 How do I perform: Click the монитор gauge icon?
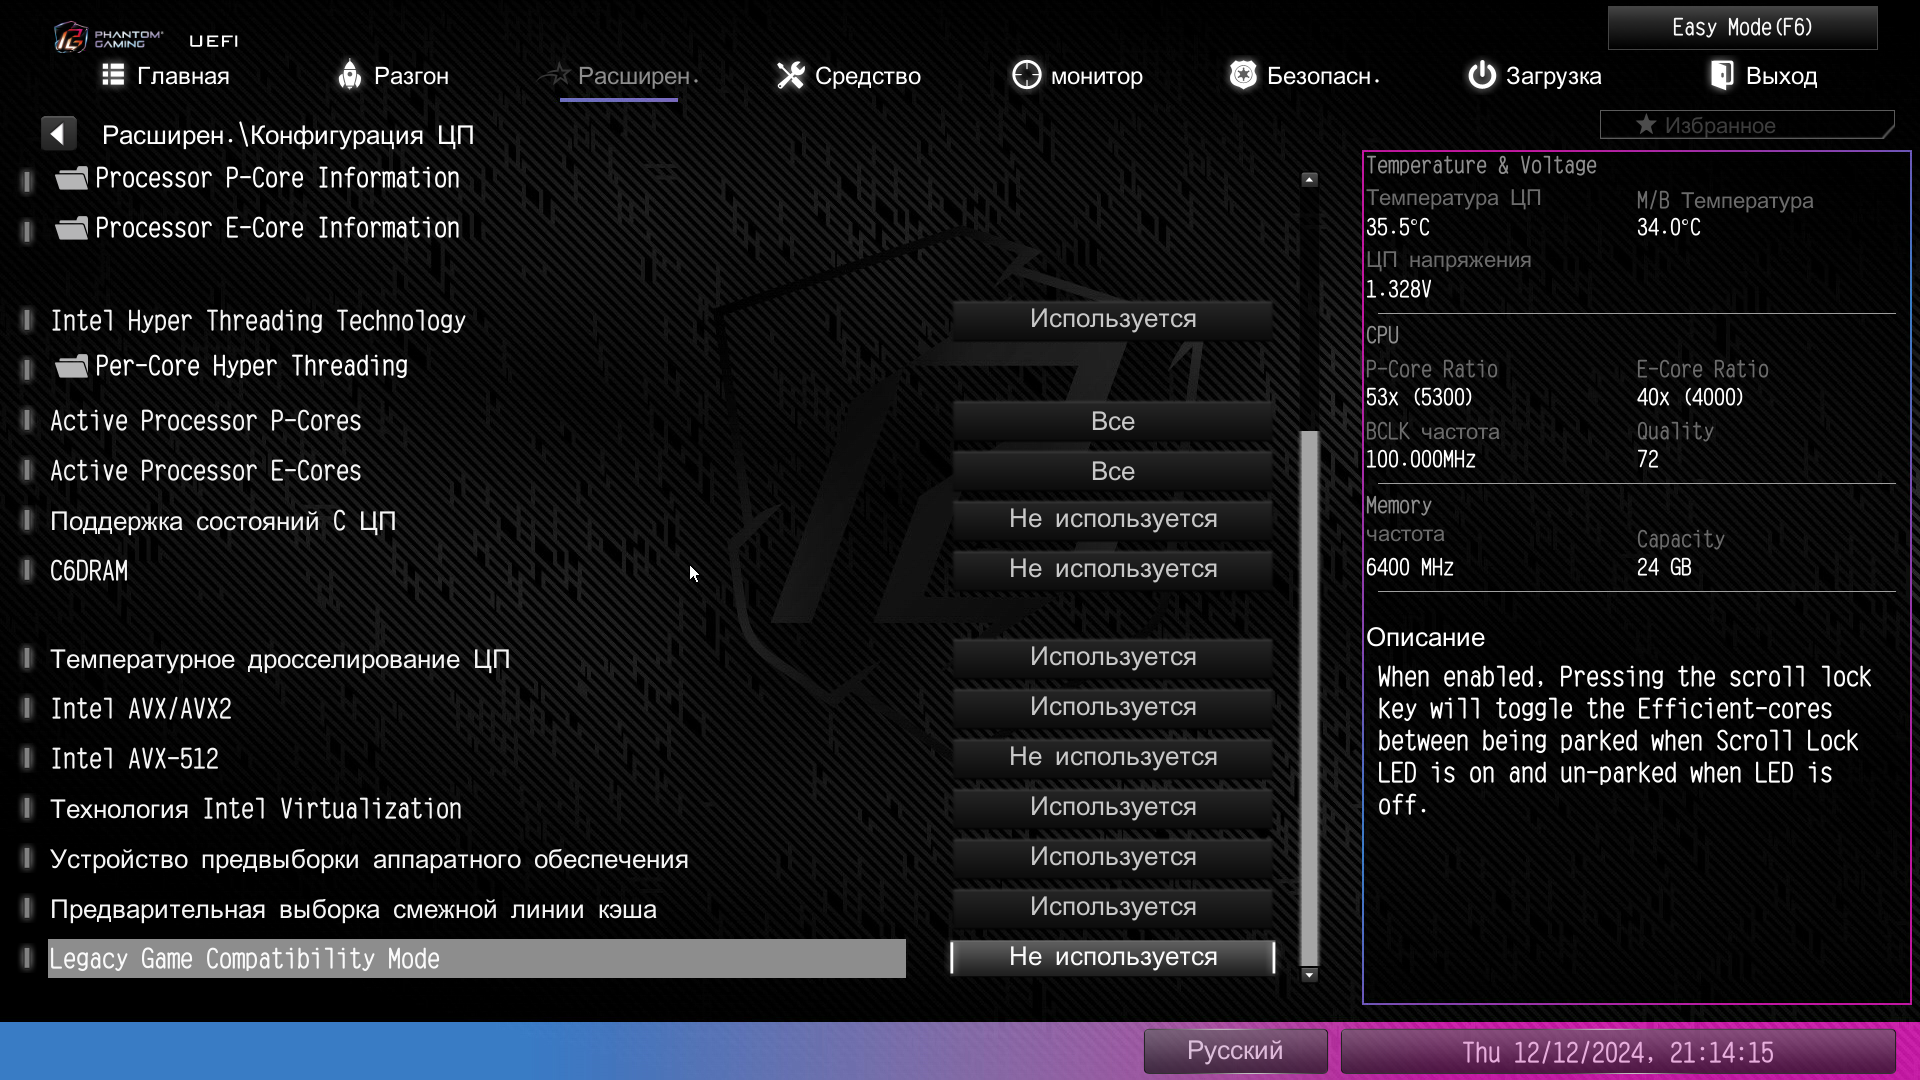point(1026,75)
